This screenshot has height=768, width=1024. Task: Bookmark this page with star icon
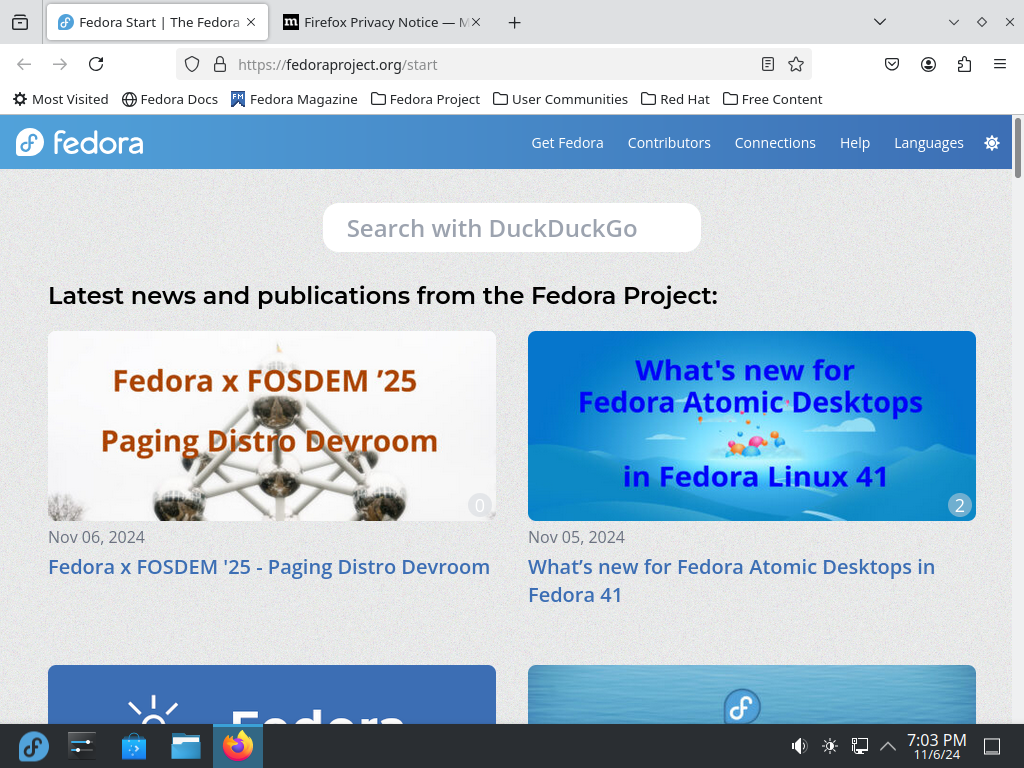(x=795, y=64)
